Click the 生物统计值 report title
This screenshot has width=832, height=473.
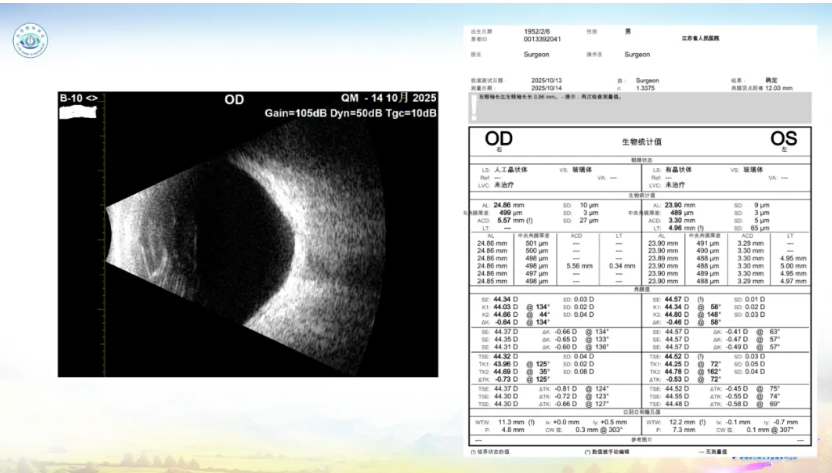coord(640,144)
